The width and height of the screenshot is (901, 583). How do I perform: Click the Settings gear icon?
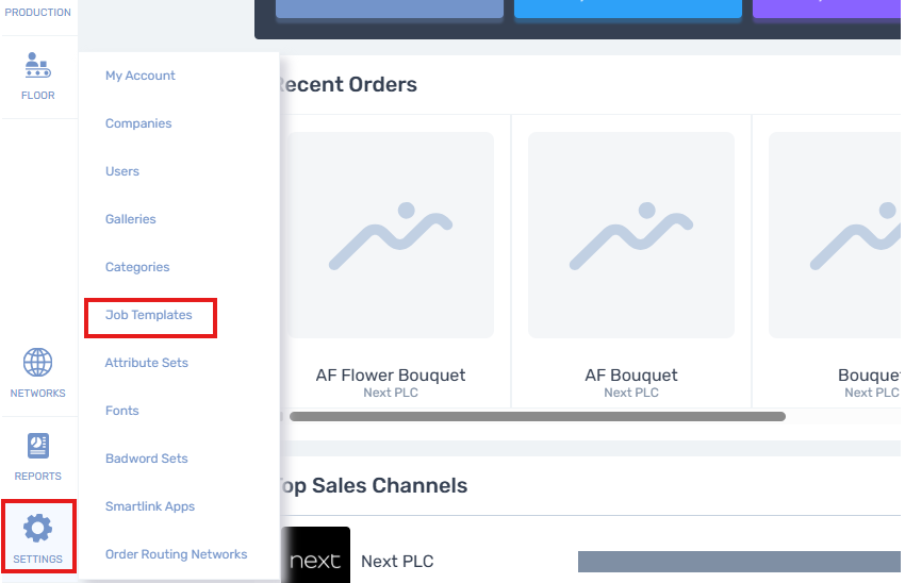pyautogui.click(x=38, y=528)
